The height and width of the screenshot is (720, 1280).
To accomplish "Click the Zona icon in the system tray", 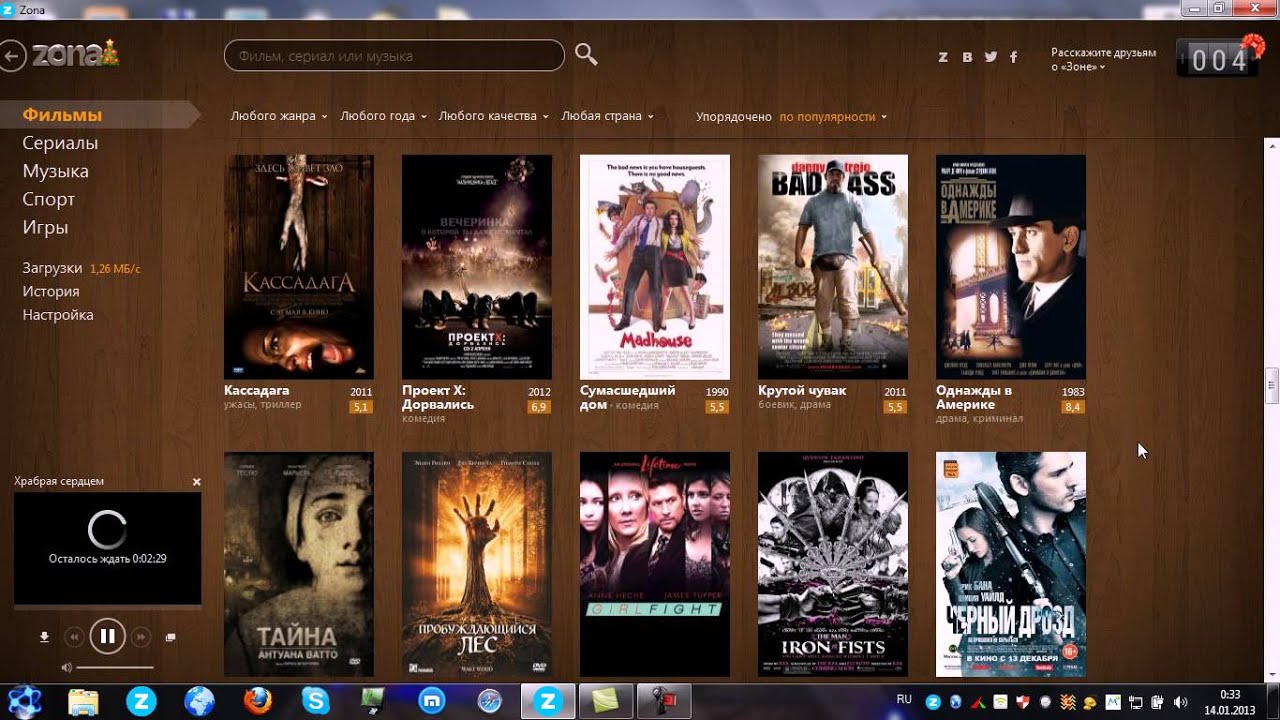I will pos(933,702).
